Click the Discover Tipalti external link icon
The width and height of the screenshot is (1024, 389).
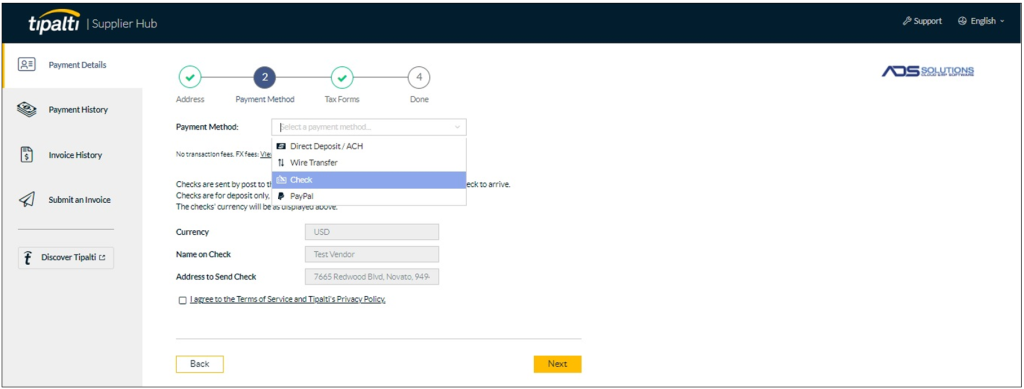coord(102,258)
